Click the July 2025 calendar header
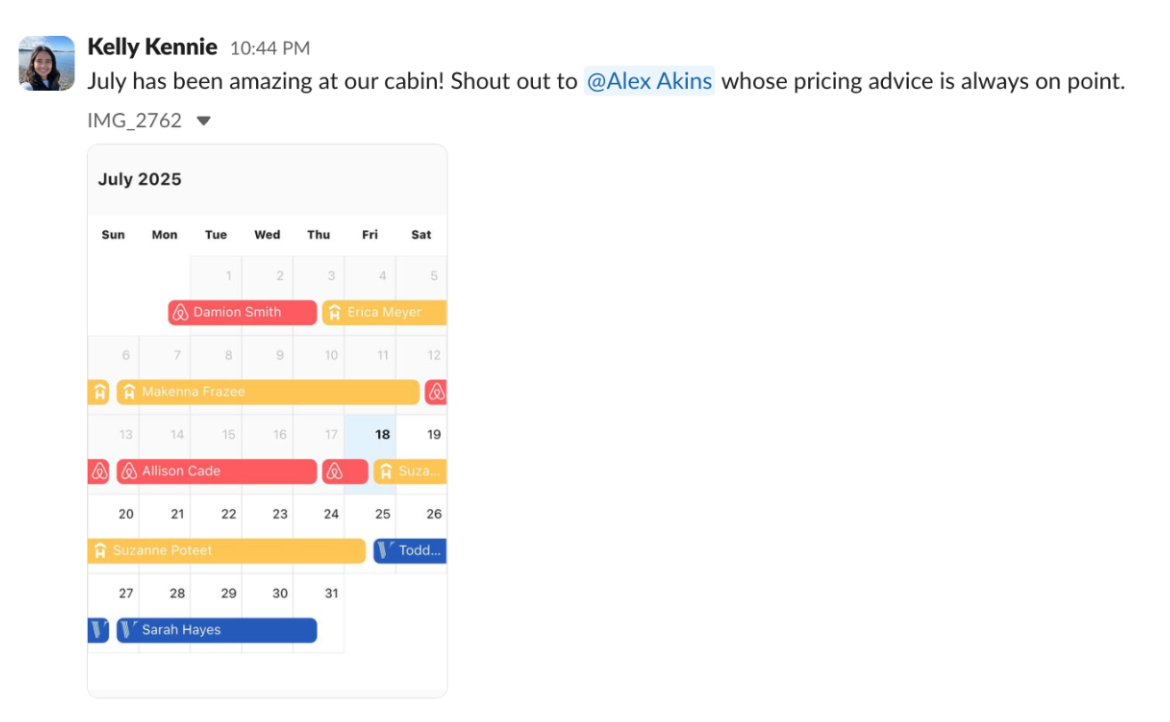 coord(140,180)
